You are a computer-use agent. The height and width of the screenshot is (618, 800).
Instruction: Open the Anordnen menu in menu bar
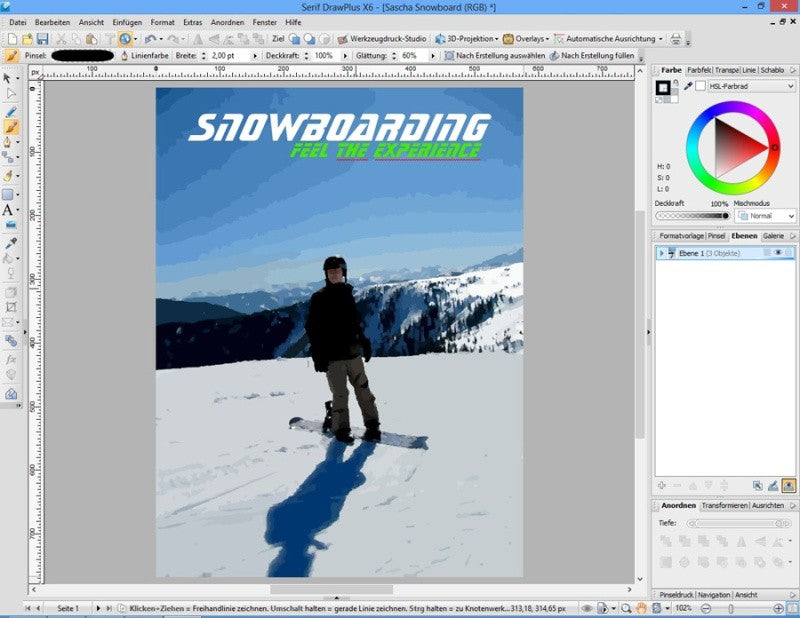coord(227,22)
